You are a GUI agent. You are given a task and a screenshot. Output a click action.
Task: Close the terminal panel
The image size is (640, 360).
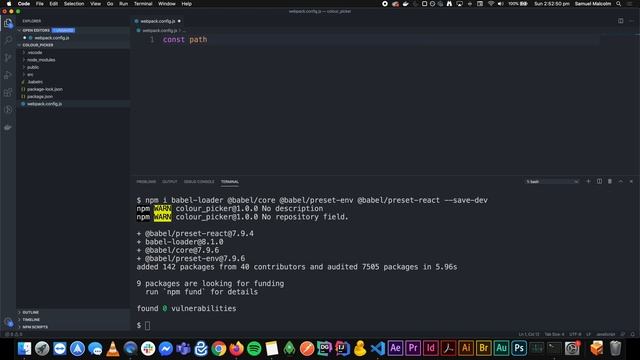[x=631, y=181]
